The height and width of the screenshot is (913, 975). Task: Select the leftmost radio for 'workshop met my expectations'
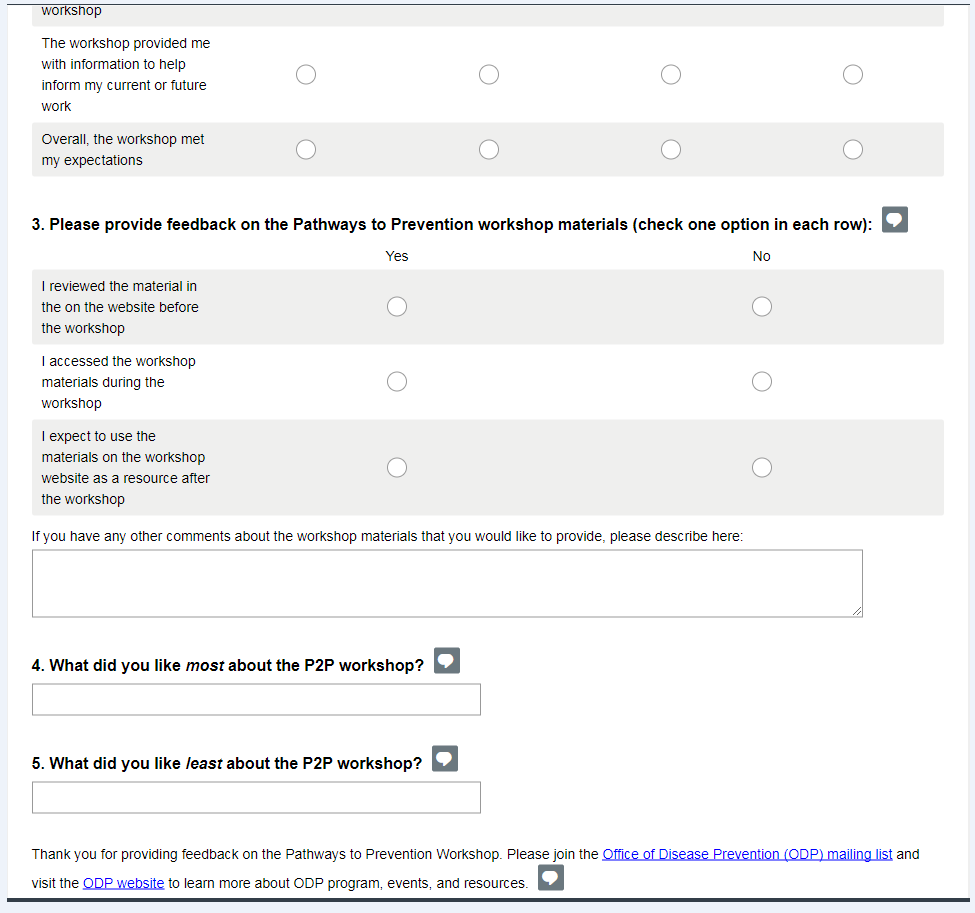tap(306, 149)
